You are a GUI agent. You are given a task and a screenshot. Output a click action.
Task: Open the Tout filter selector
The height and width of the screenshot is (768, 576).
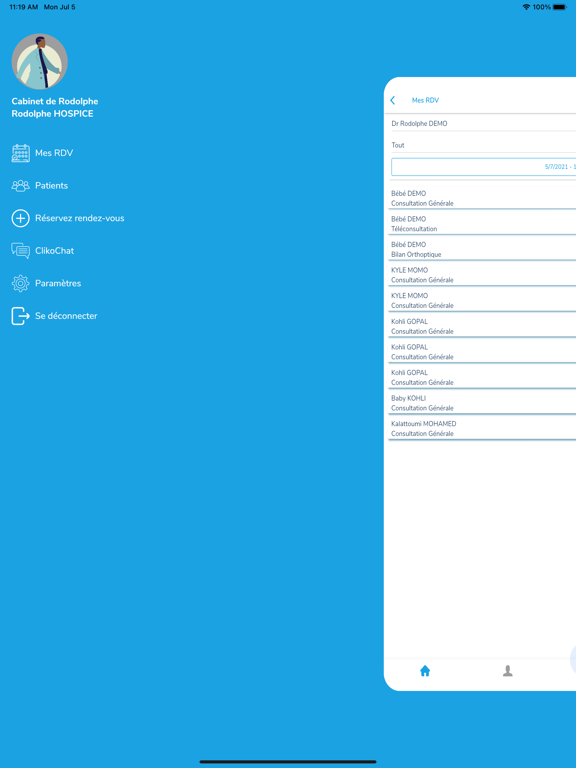(x=482, y=145)
